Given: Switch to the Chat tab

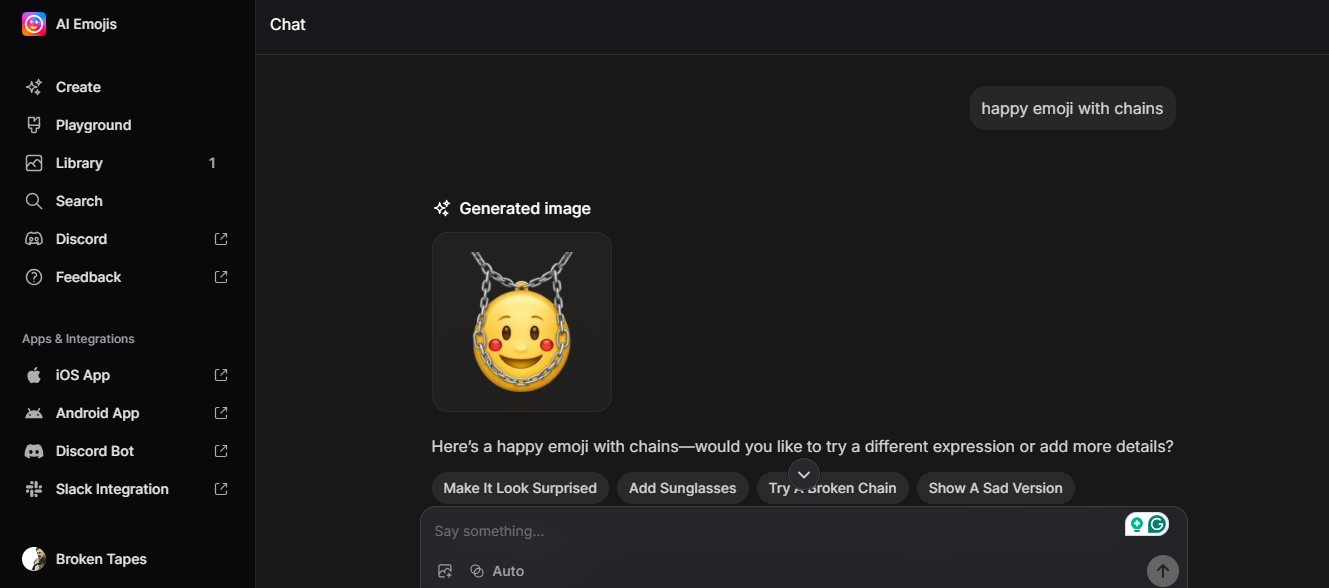Looking at the screenshot, I should tap(287, 24).
